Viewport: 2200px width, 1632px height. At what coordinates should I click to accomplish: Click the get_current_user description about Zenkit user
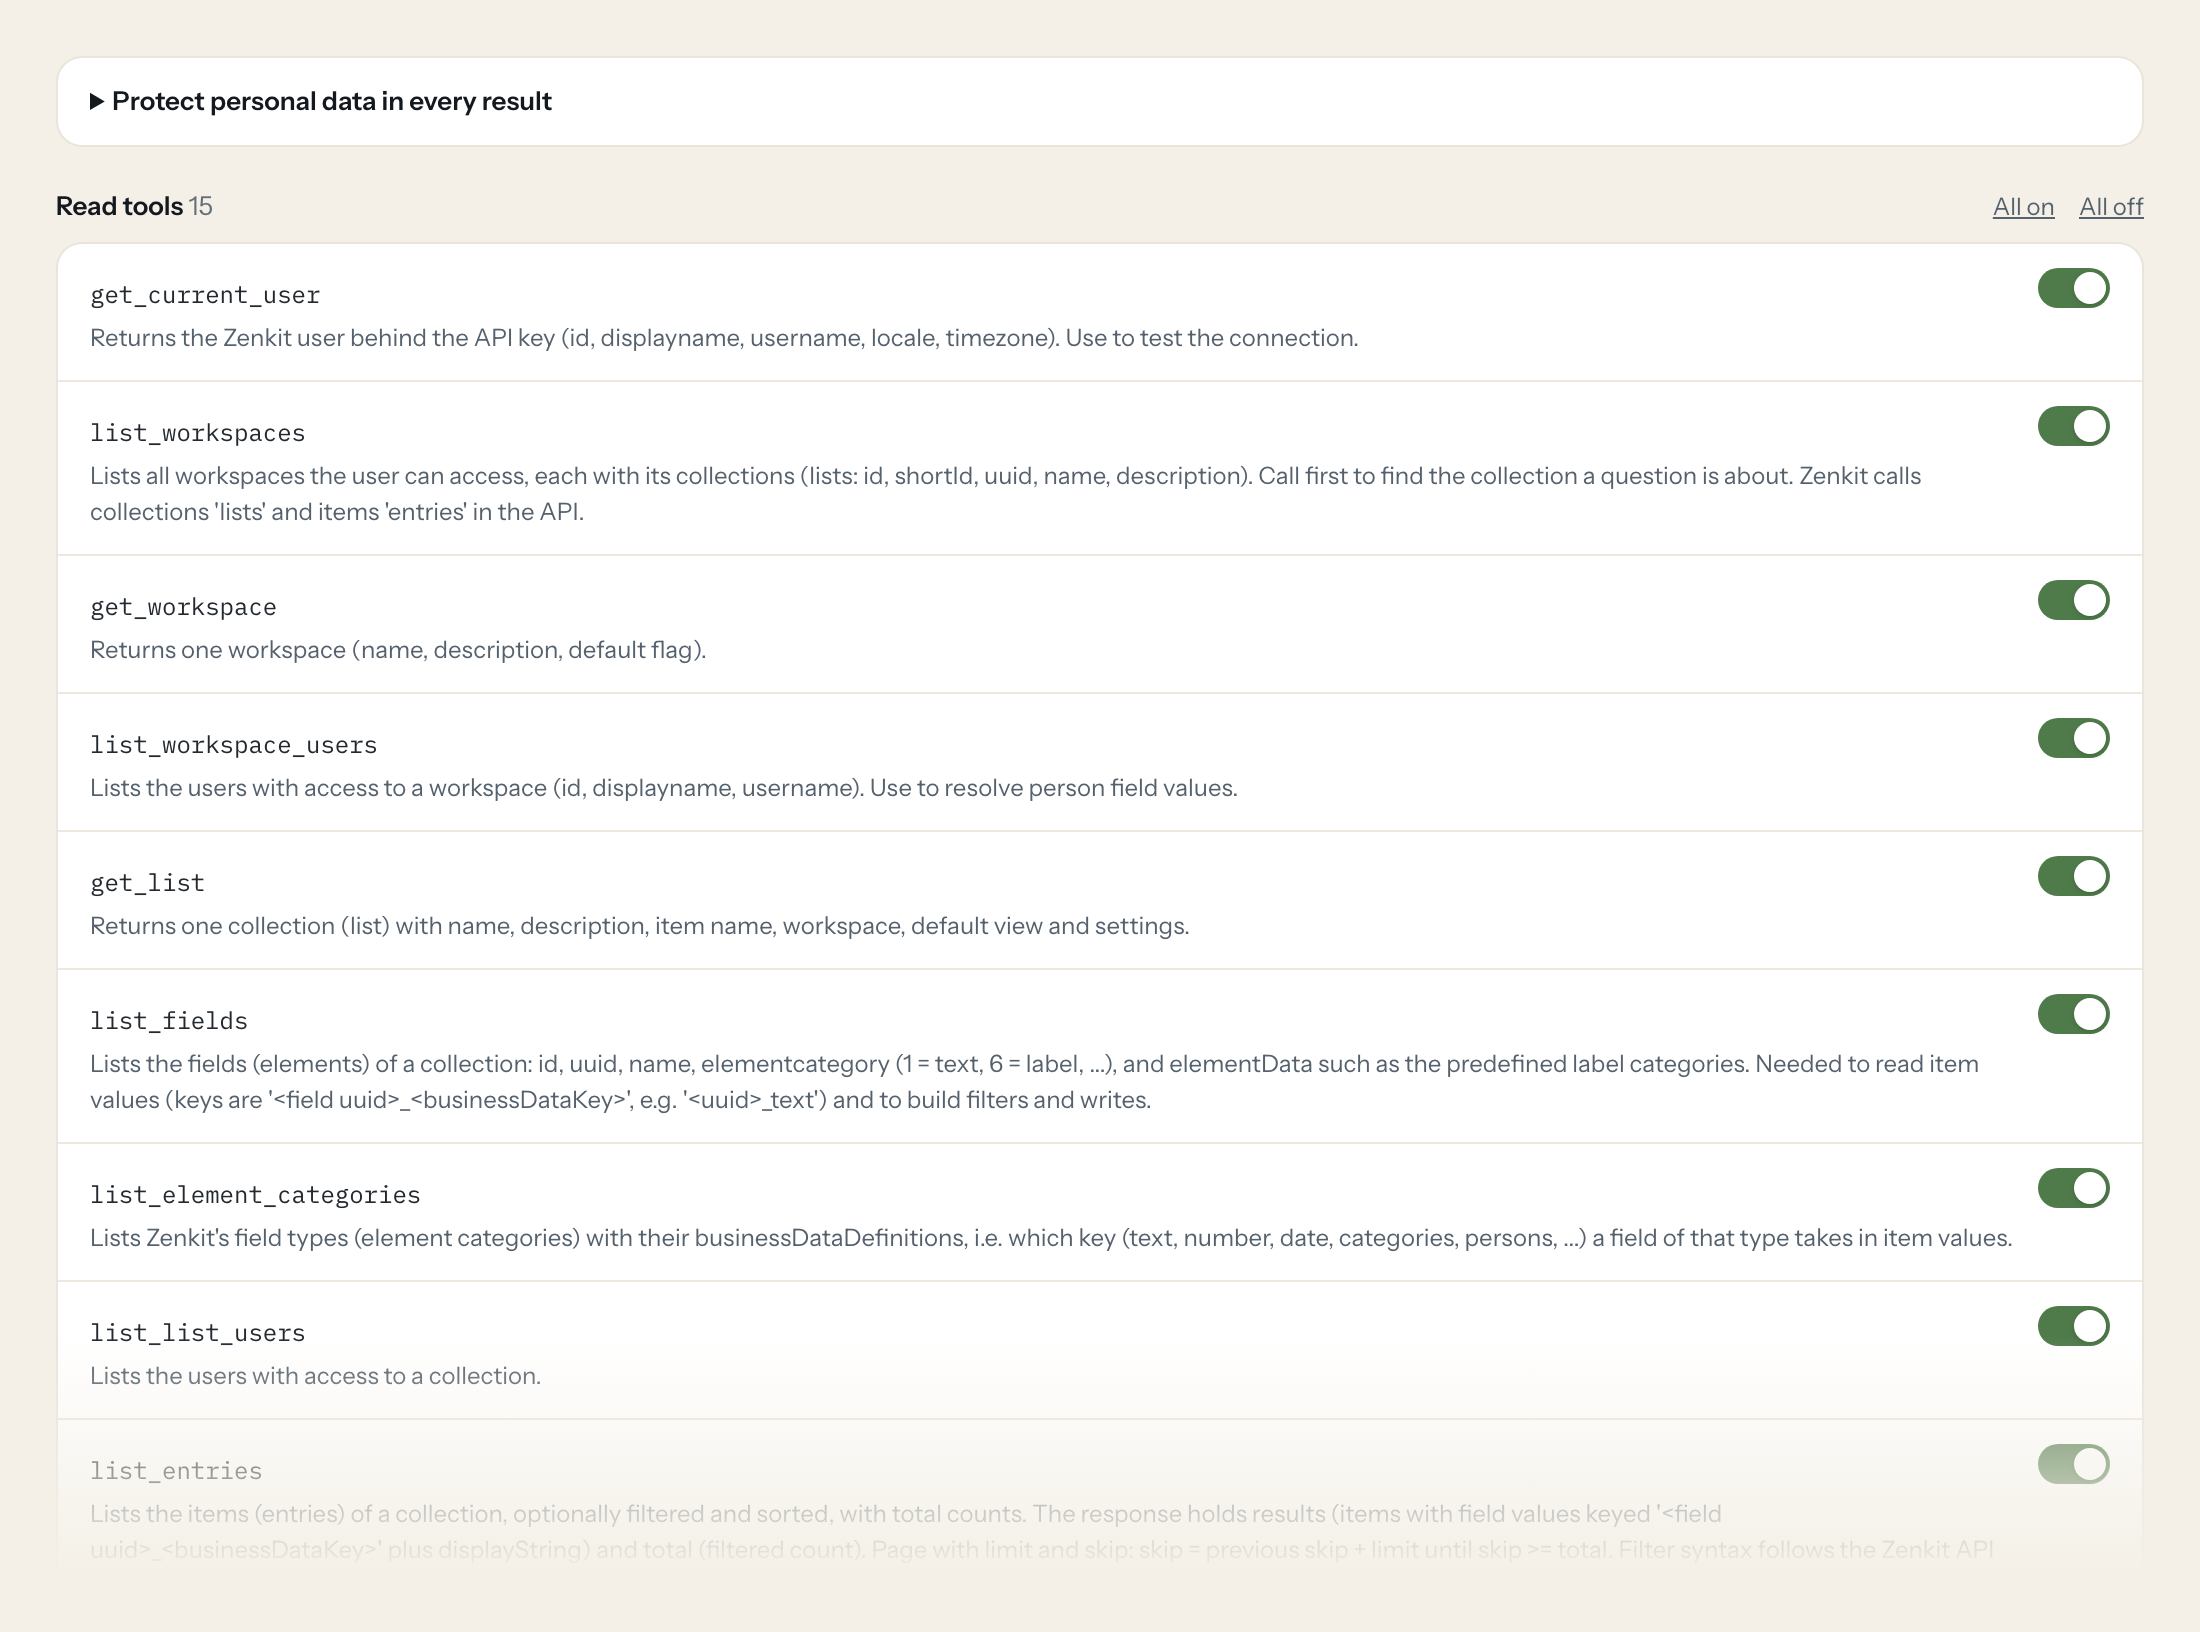pos(724,338)
